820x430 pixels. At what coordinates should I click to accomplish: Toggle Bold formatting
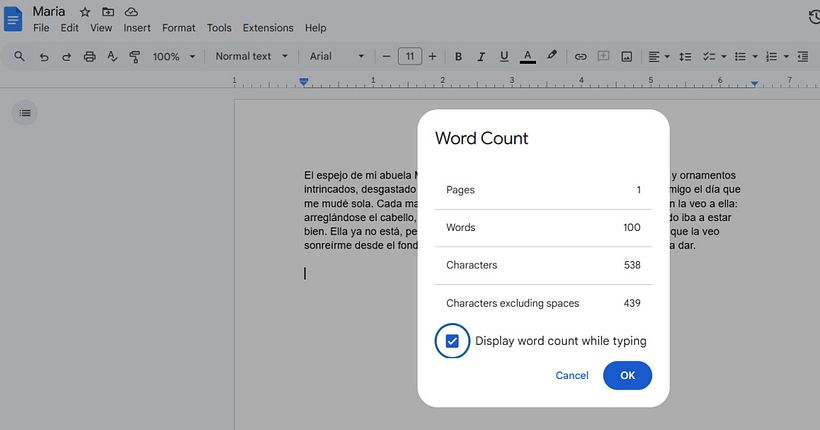click(458, 57)
